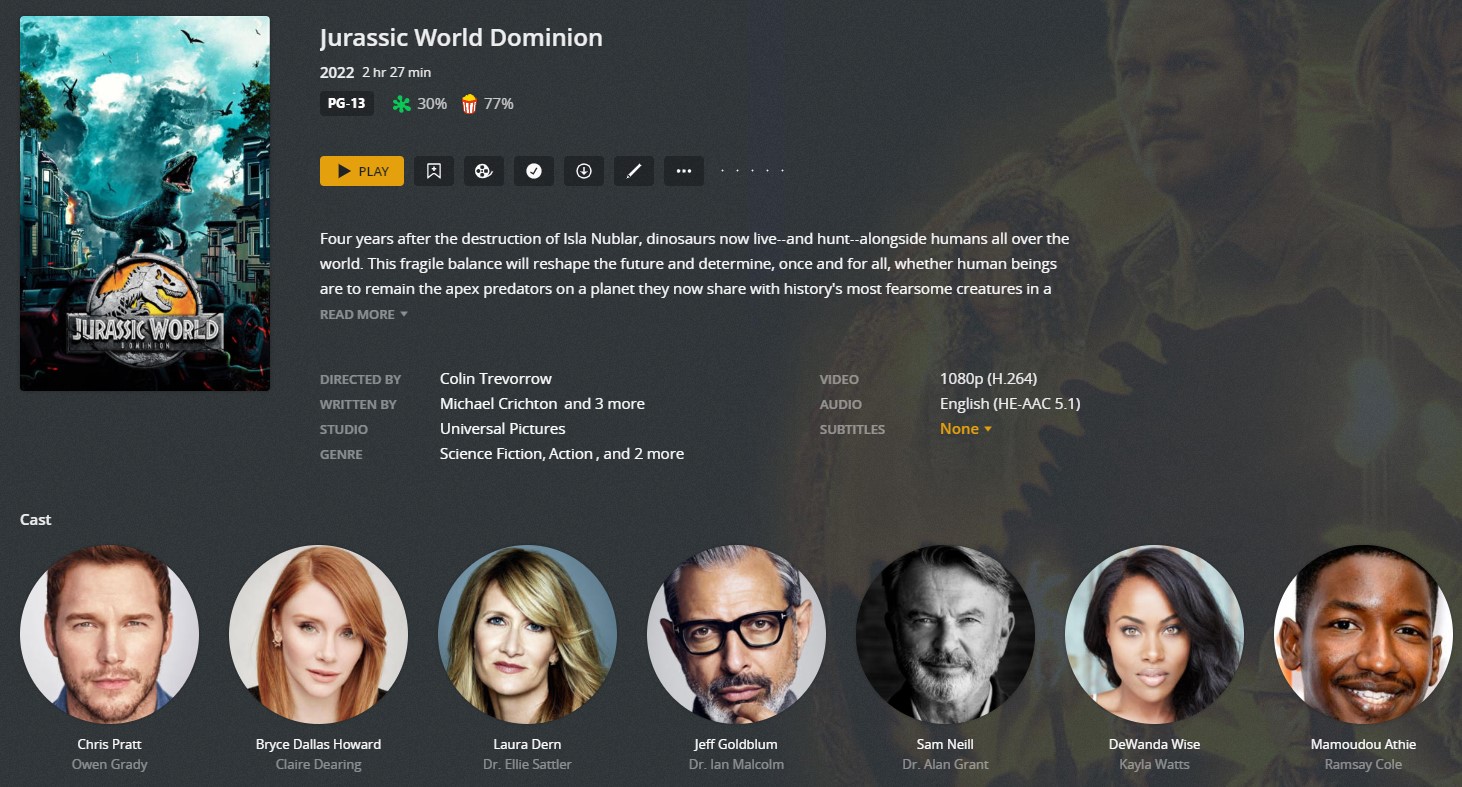Download movie using the down-arrow icon
The width and height of the screenshot is (1462, 787).
coord(584,171)
